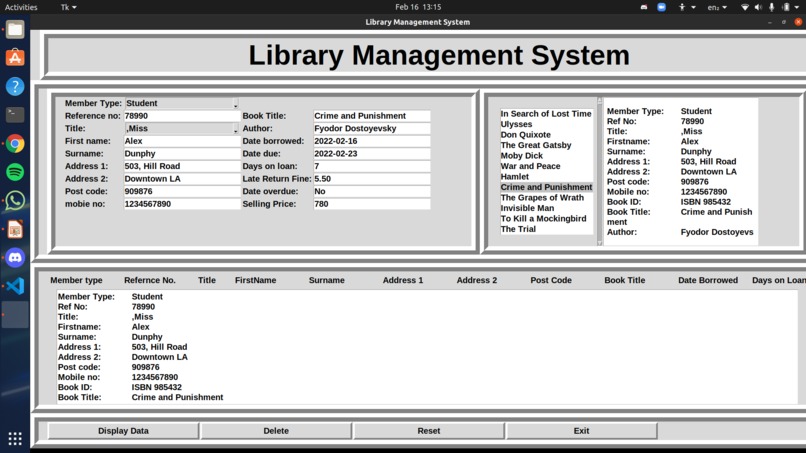Select 'Moby Dick' in the book list
806x453 pixels.
pyautogui.click(x=521, y=156)
